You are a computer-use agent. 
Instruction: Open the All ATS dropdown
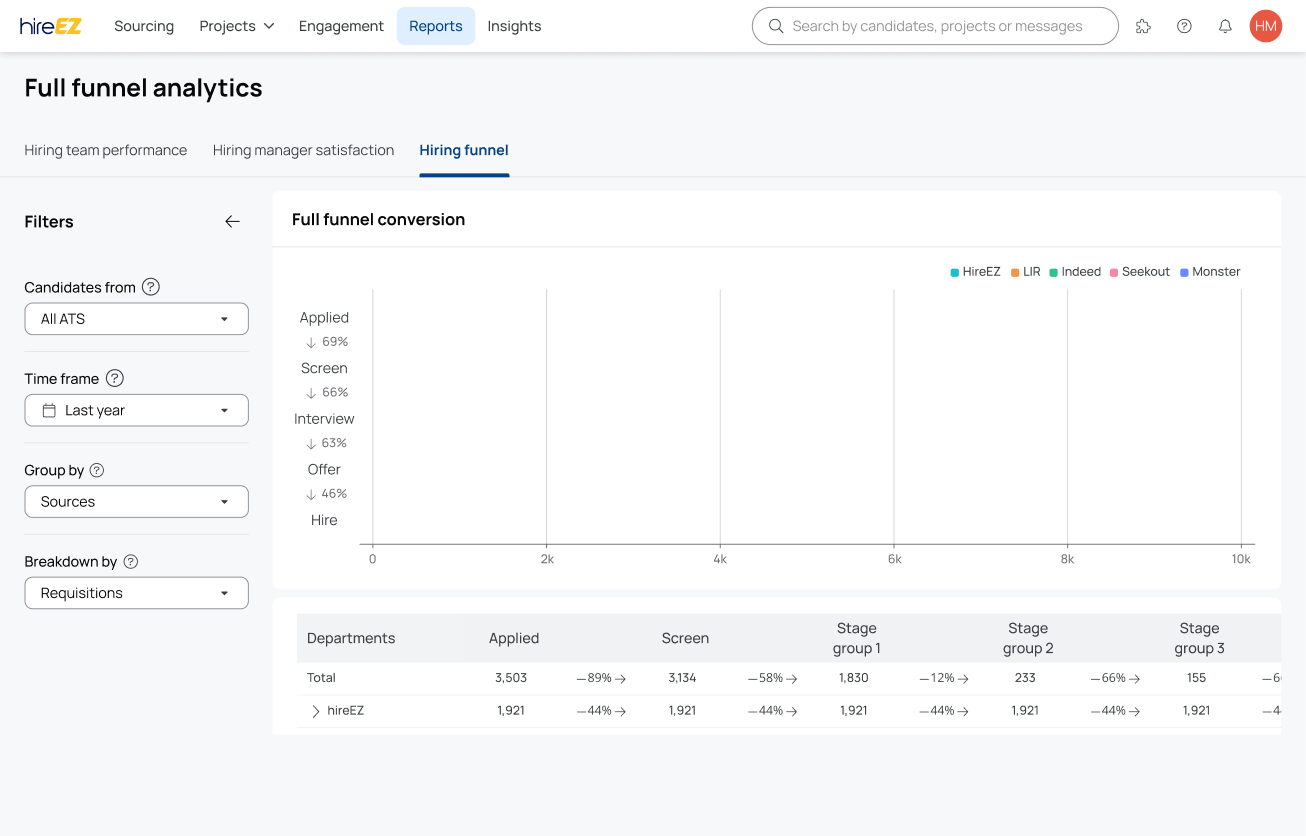tap(136, 319)
